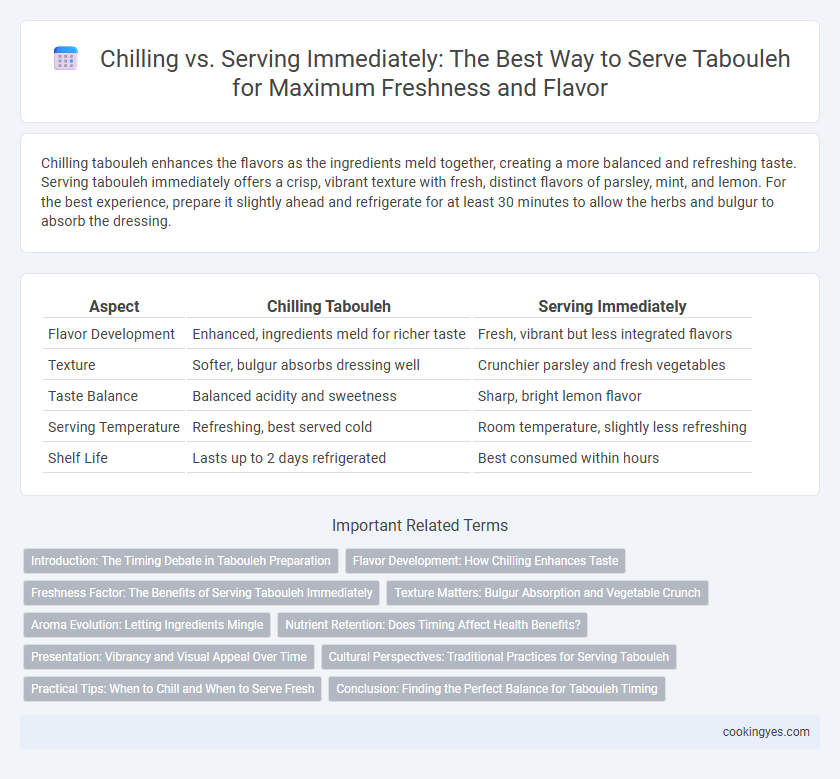This screenshot has width=840, height=779.
Task: Click the article title heading
Action: (x=445, y=73)
